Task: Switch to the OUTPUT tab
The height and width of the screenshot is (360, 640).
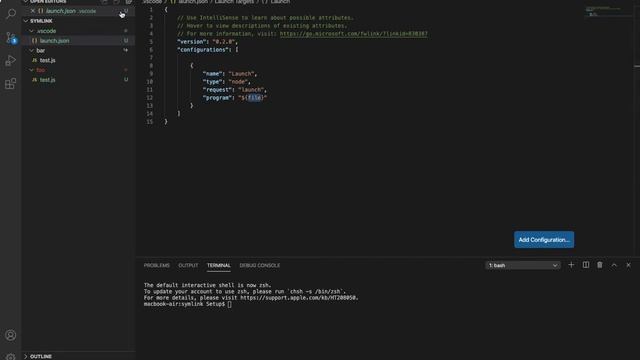Action: [188, 265]
